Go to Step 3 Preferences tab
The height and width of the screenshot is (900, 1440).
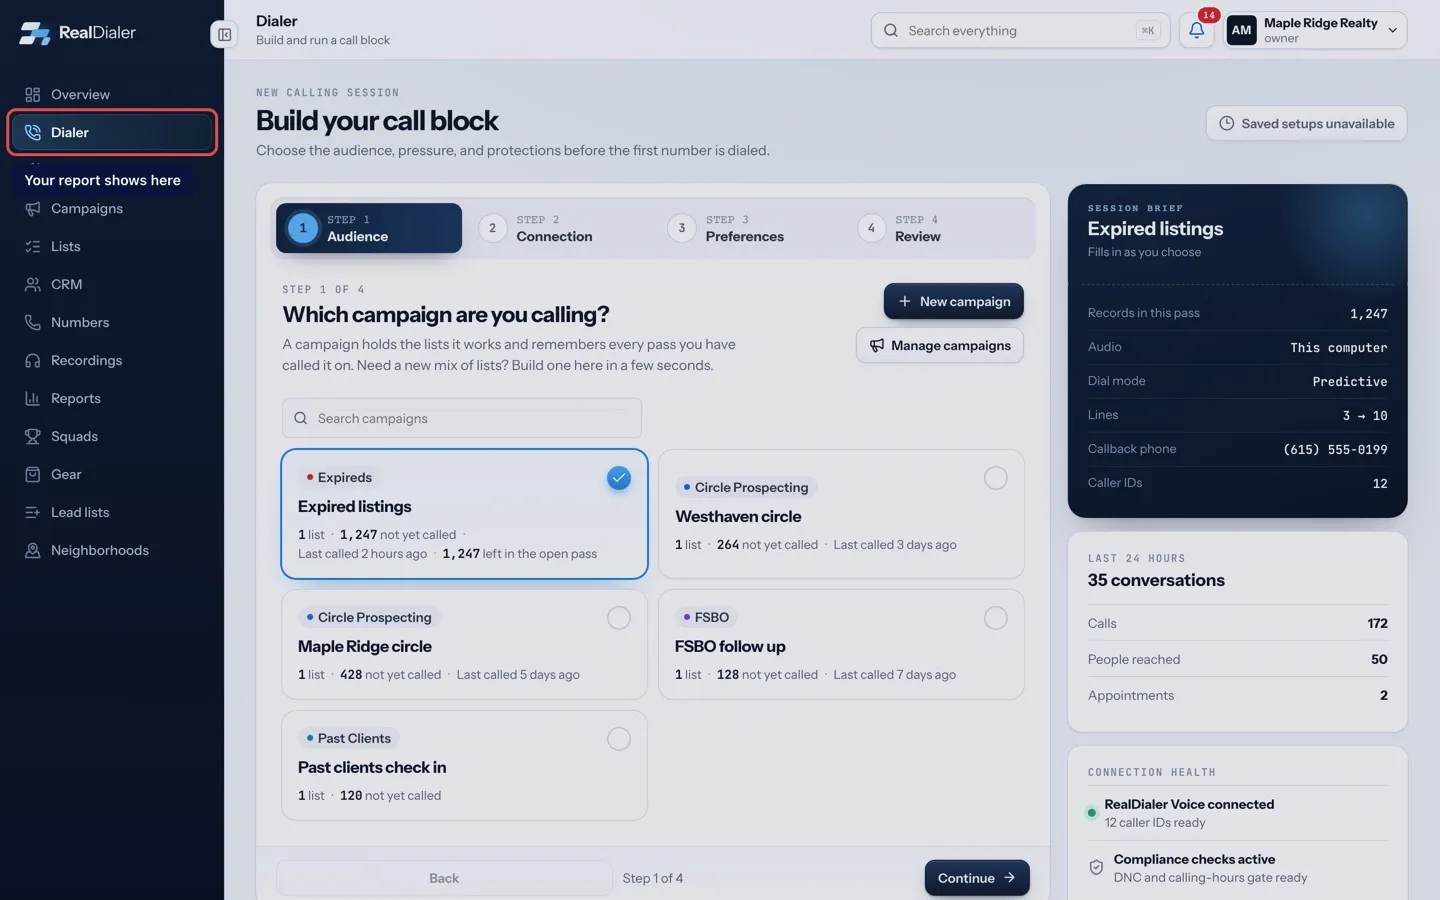(x=748, y=228)
